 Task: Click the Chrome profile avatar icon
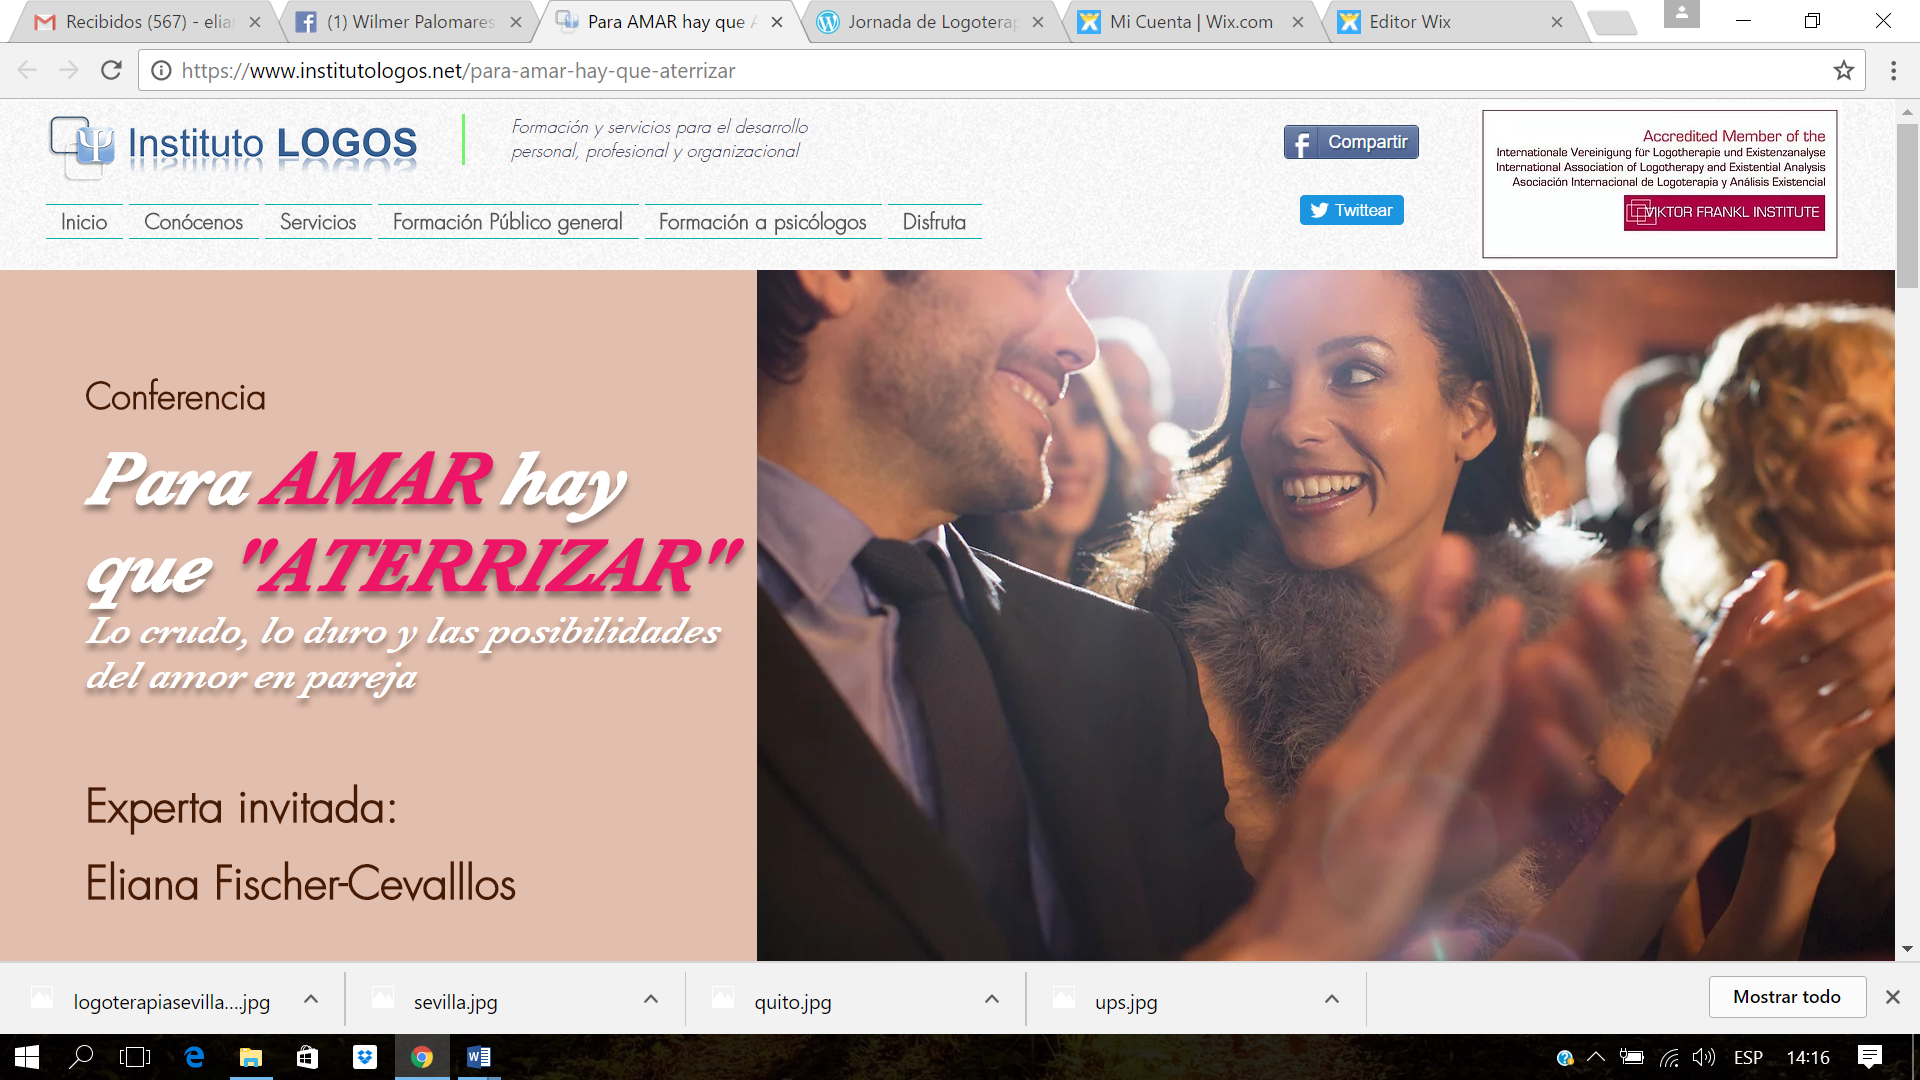point(1681,14)
